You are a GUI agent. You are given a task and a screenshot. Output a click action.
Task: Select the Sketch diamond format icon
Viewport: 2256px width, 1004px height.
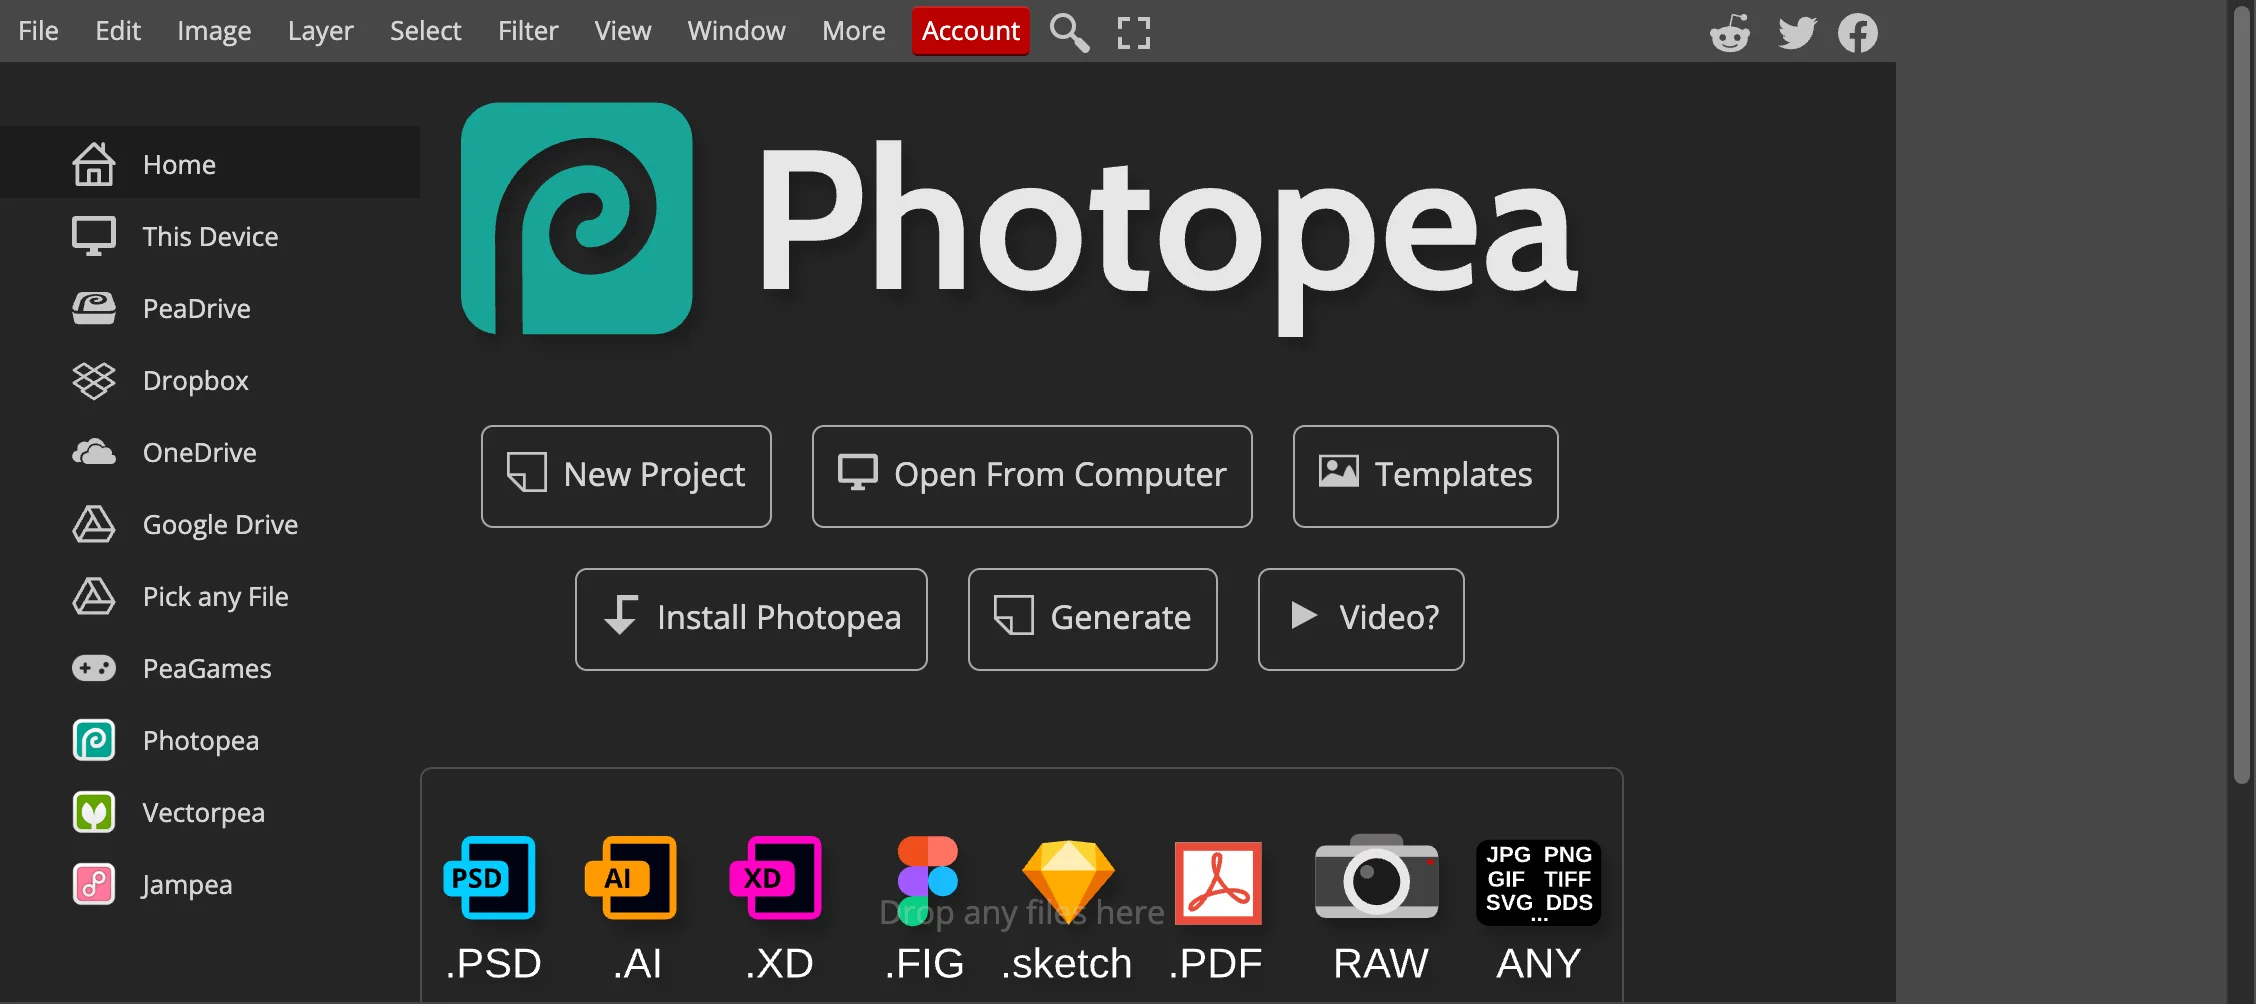coord(1068,882)
